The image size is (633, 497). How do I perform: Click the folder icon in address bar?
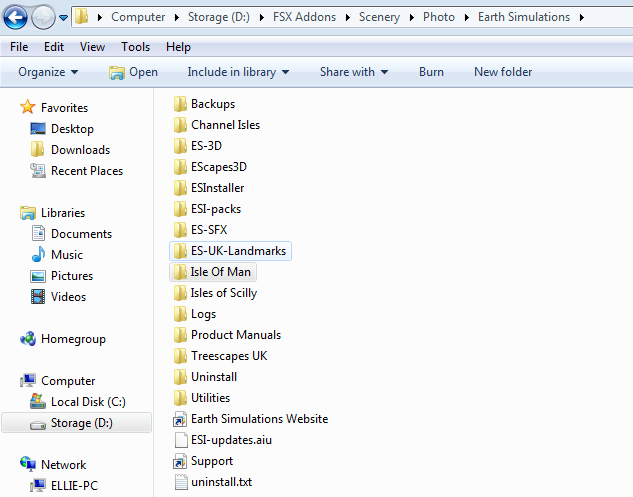(82, 17)
